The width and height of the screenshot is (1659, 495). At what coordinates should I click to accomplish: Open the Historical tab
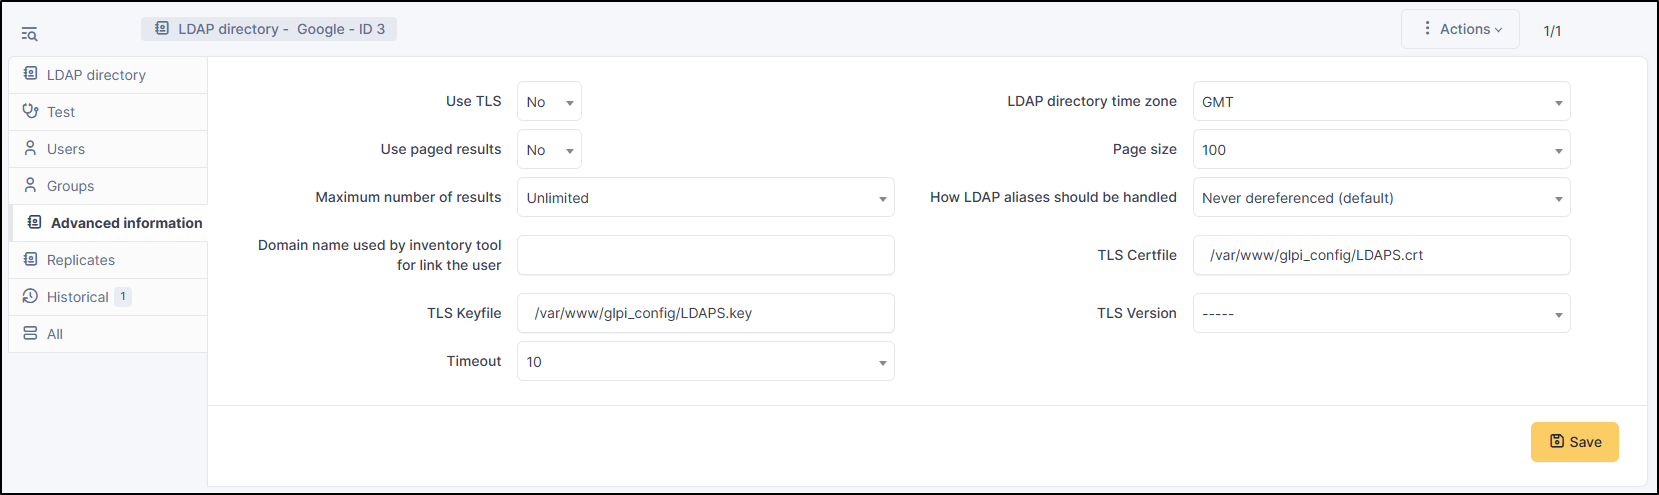pos(78,297)
